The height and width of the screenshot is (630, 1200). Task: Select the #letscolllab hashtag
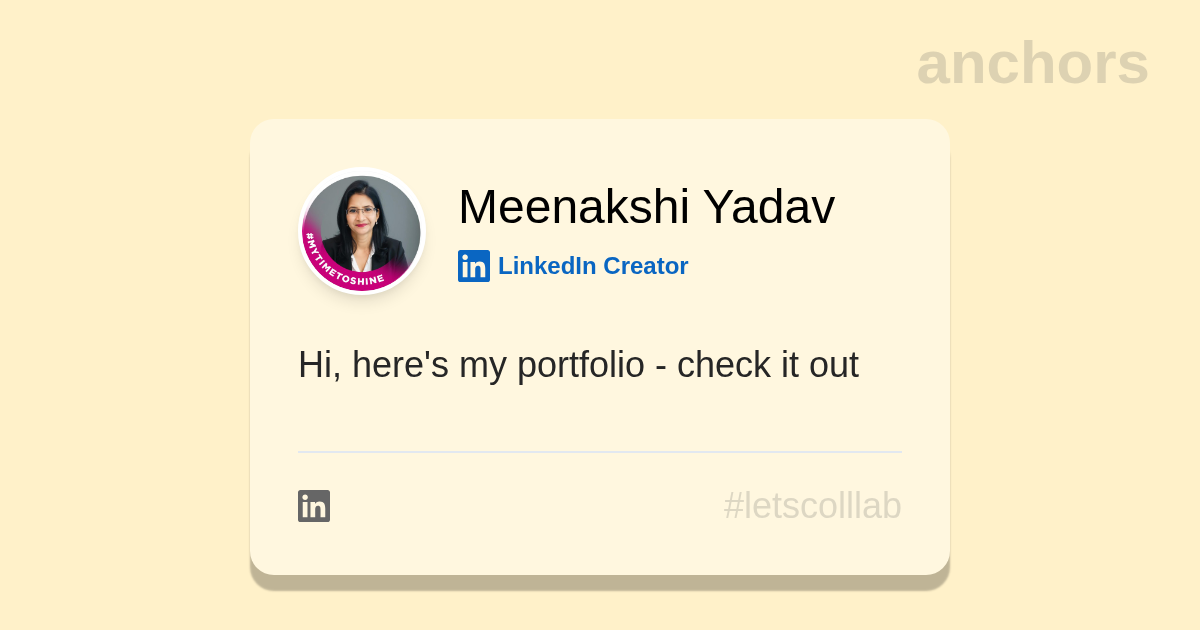coord(812,506)
